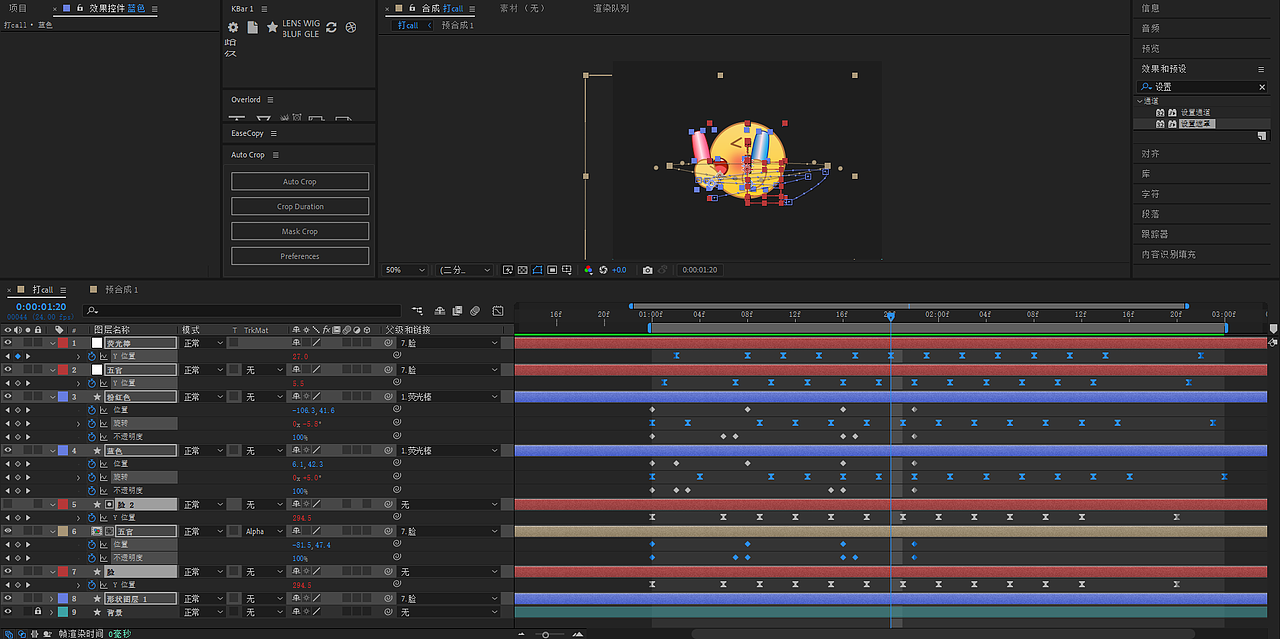Take snapshot with camera icon
Viewport: 1280px width, 639px height.
(x=648, y=270)
